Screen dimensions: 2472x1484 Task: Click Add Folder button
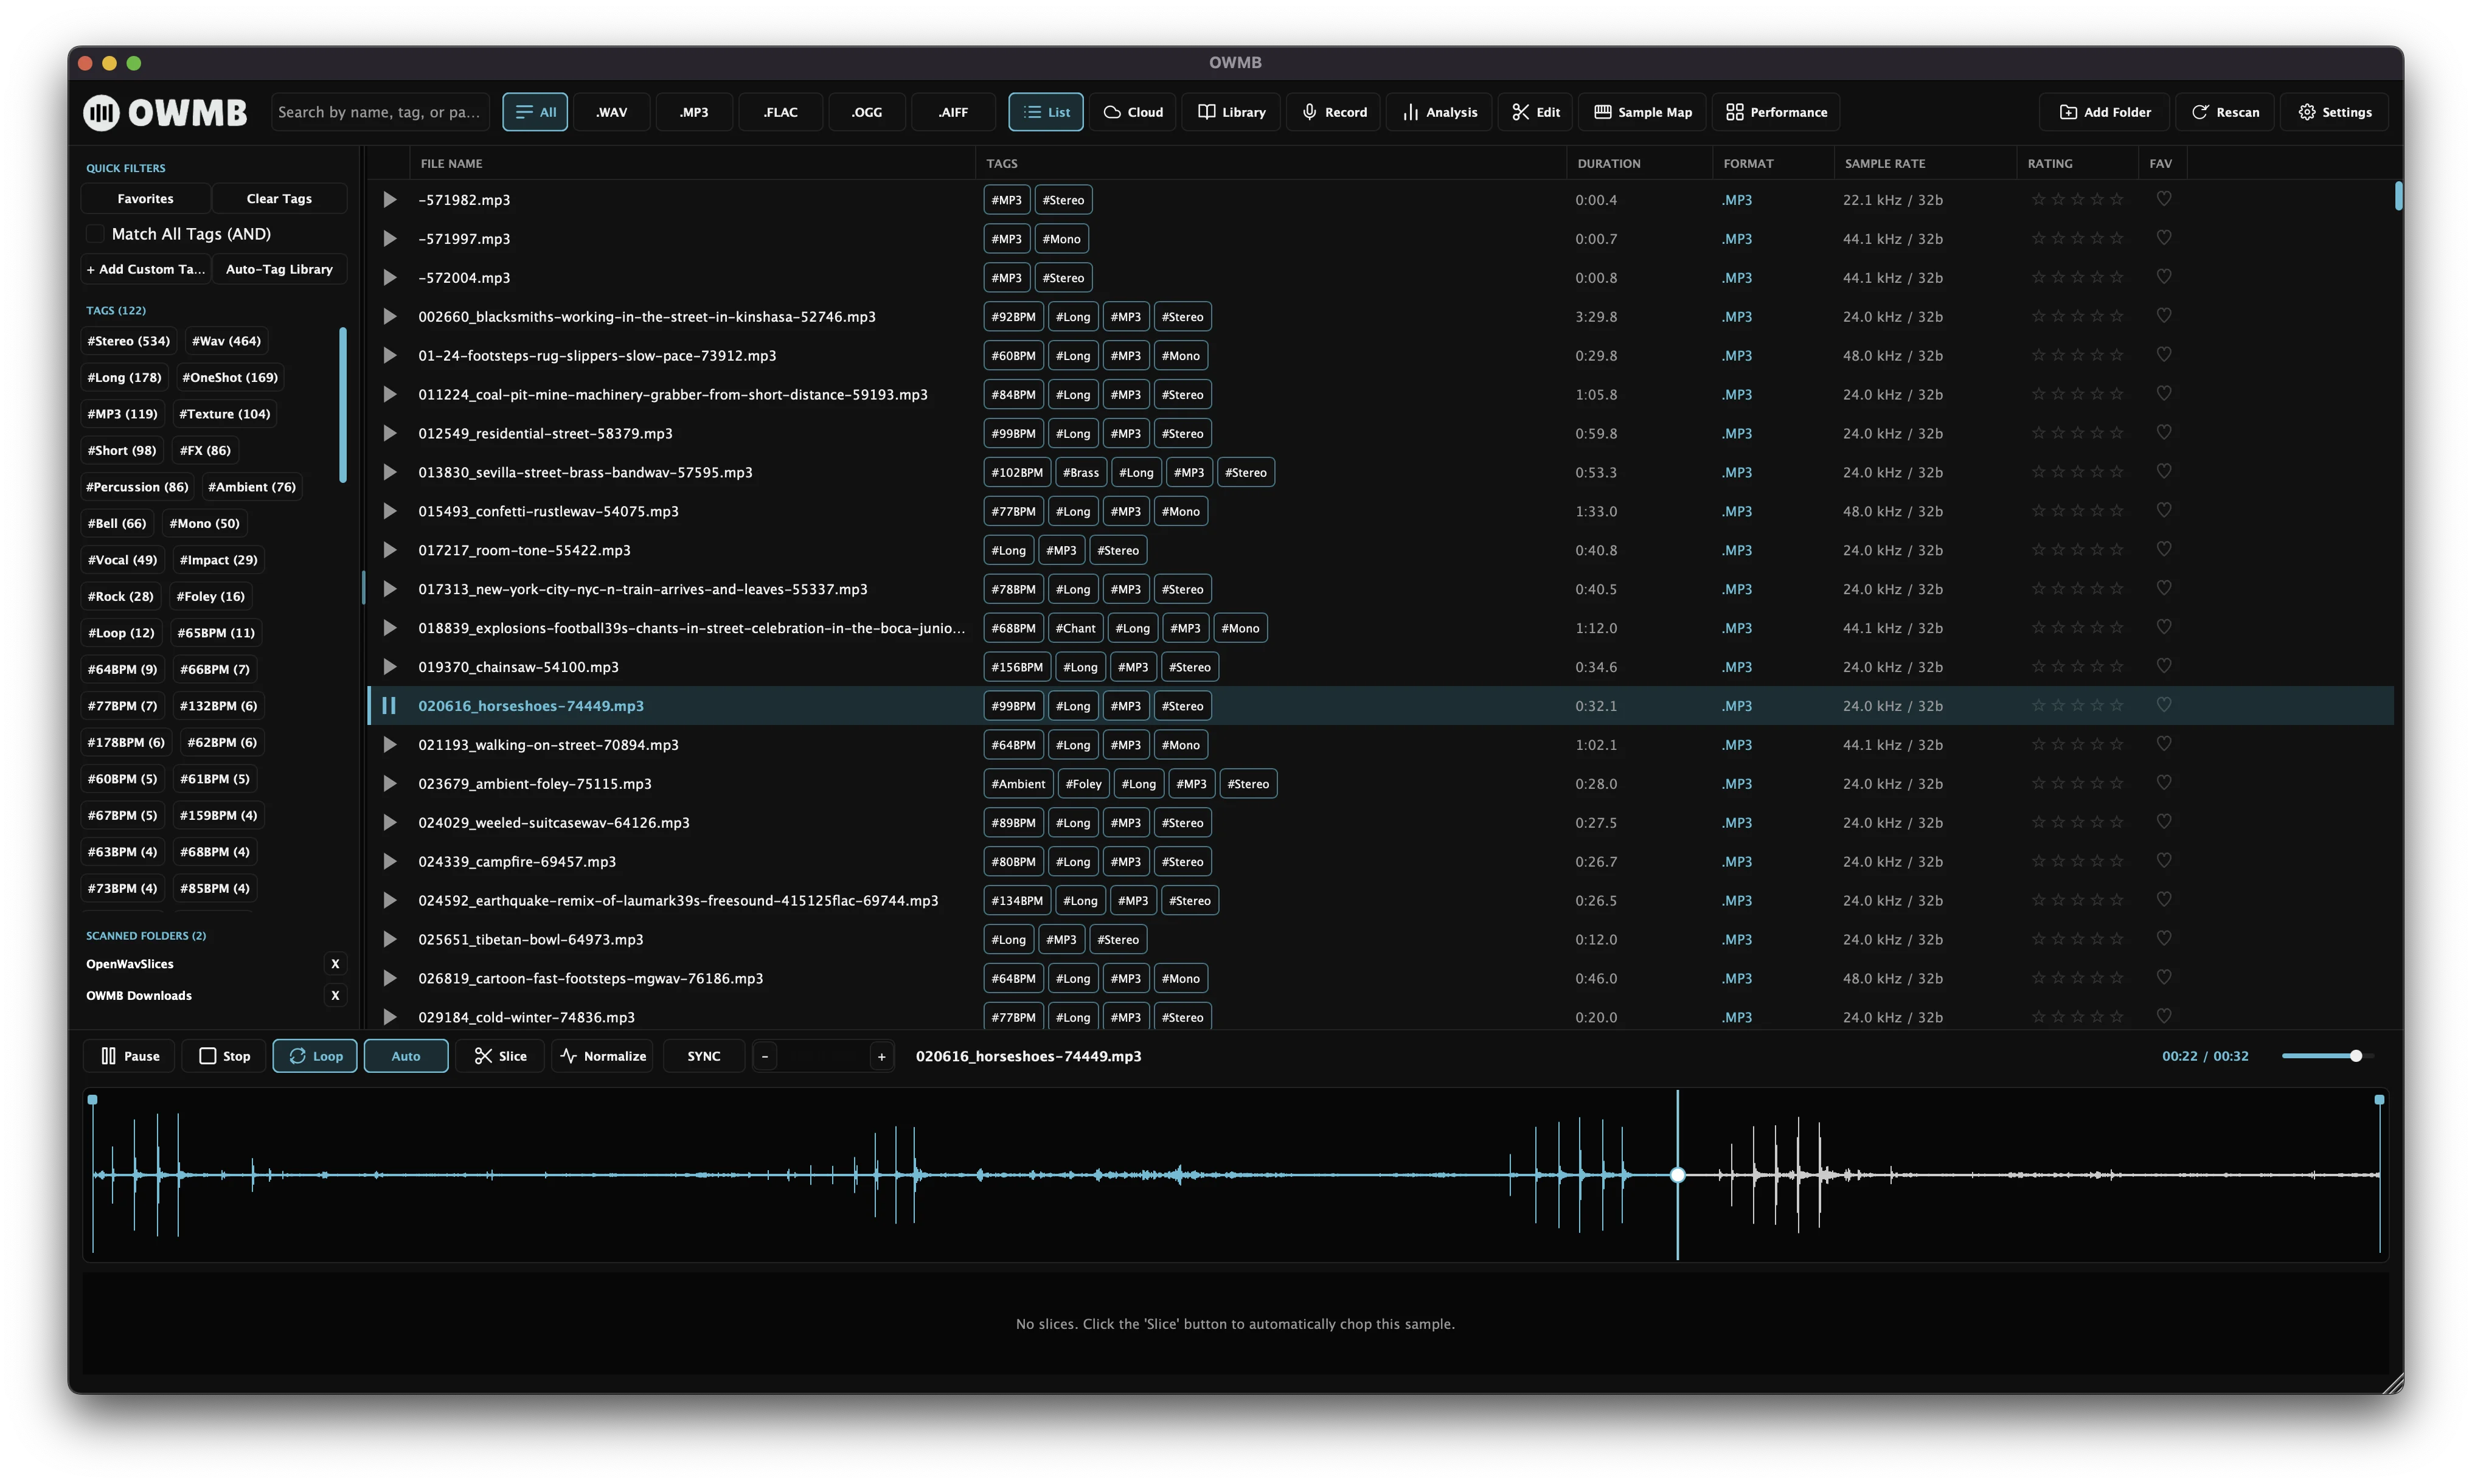tap(2105, 112)
